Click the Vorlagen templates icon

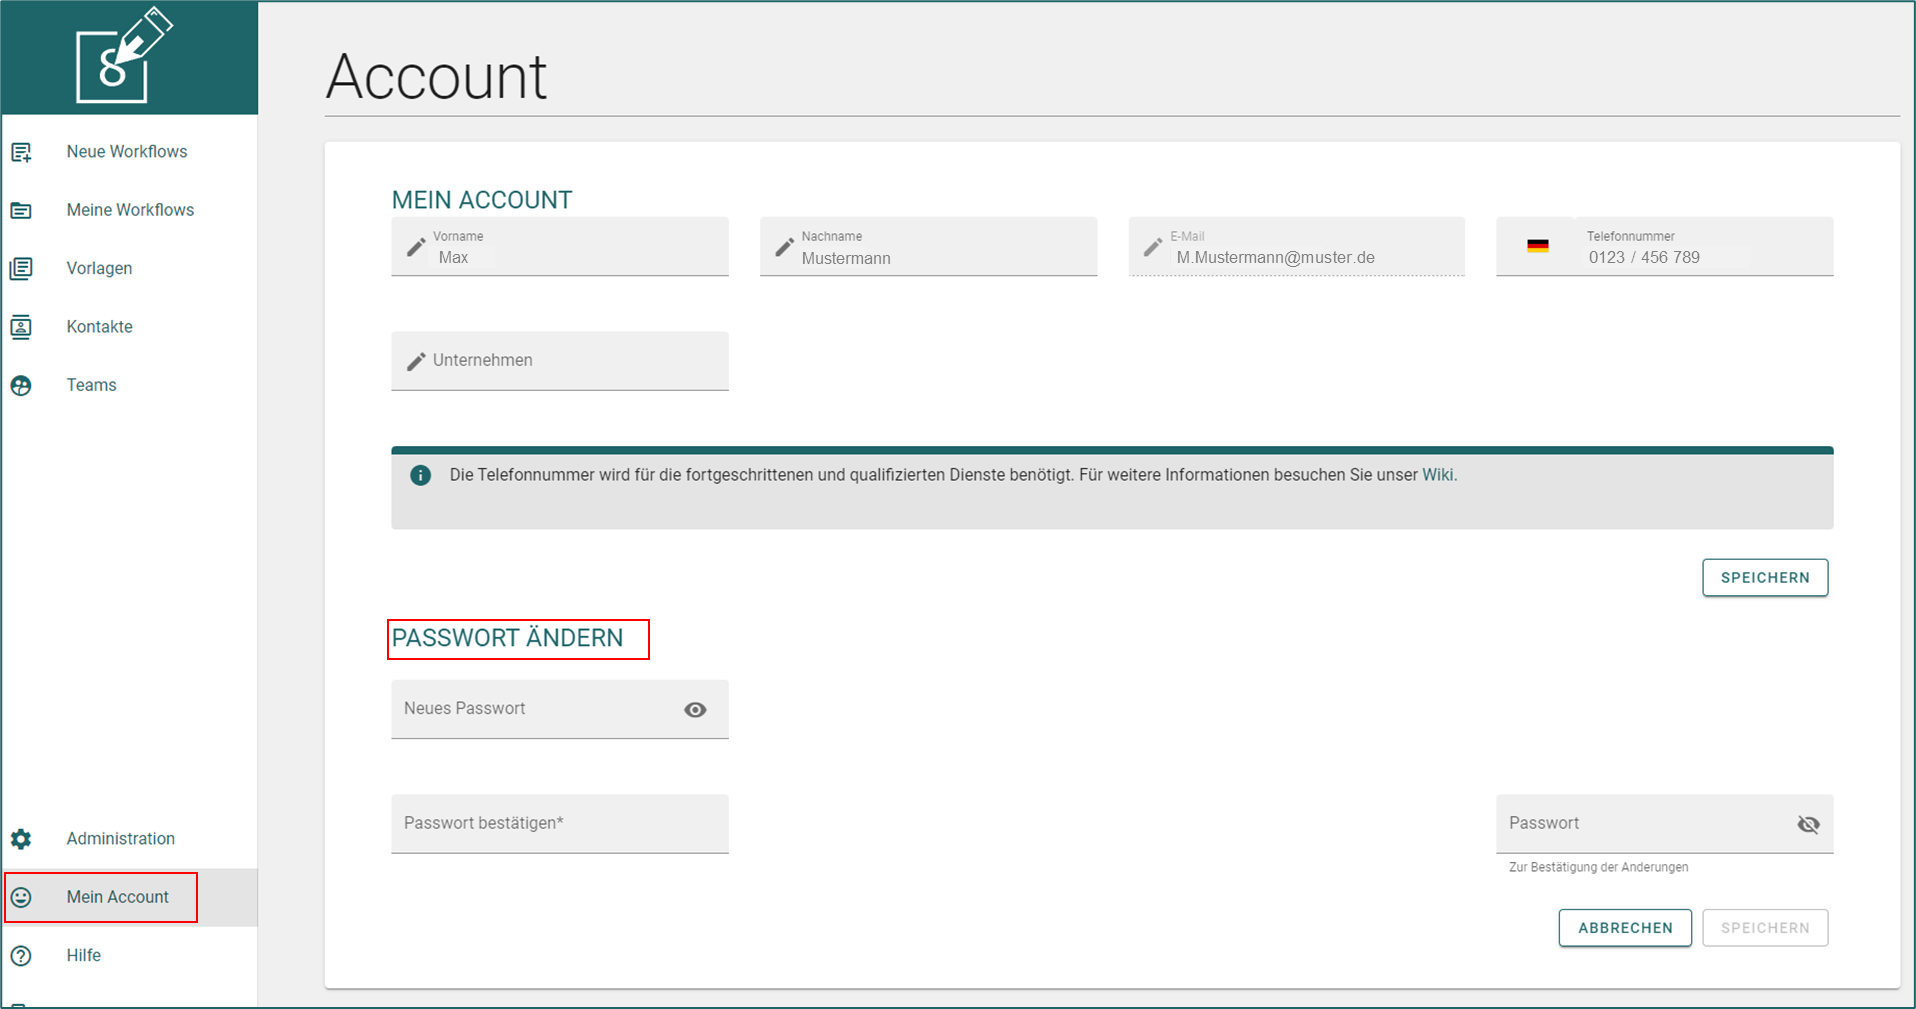tap(21, 268)
